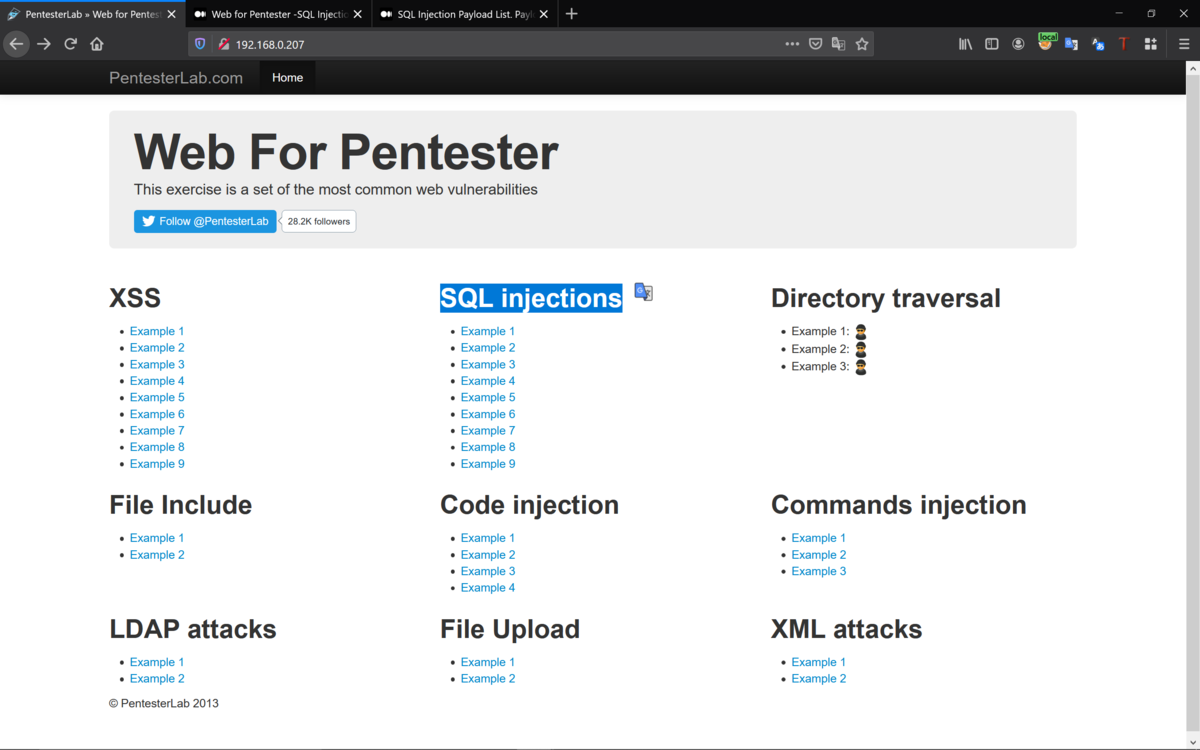The width and height of the screenshot is (1200, 750).
Task: Go back with the browser back arrow
Action: [16, 44]
